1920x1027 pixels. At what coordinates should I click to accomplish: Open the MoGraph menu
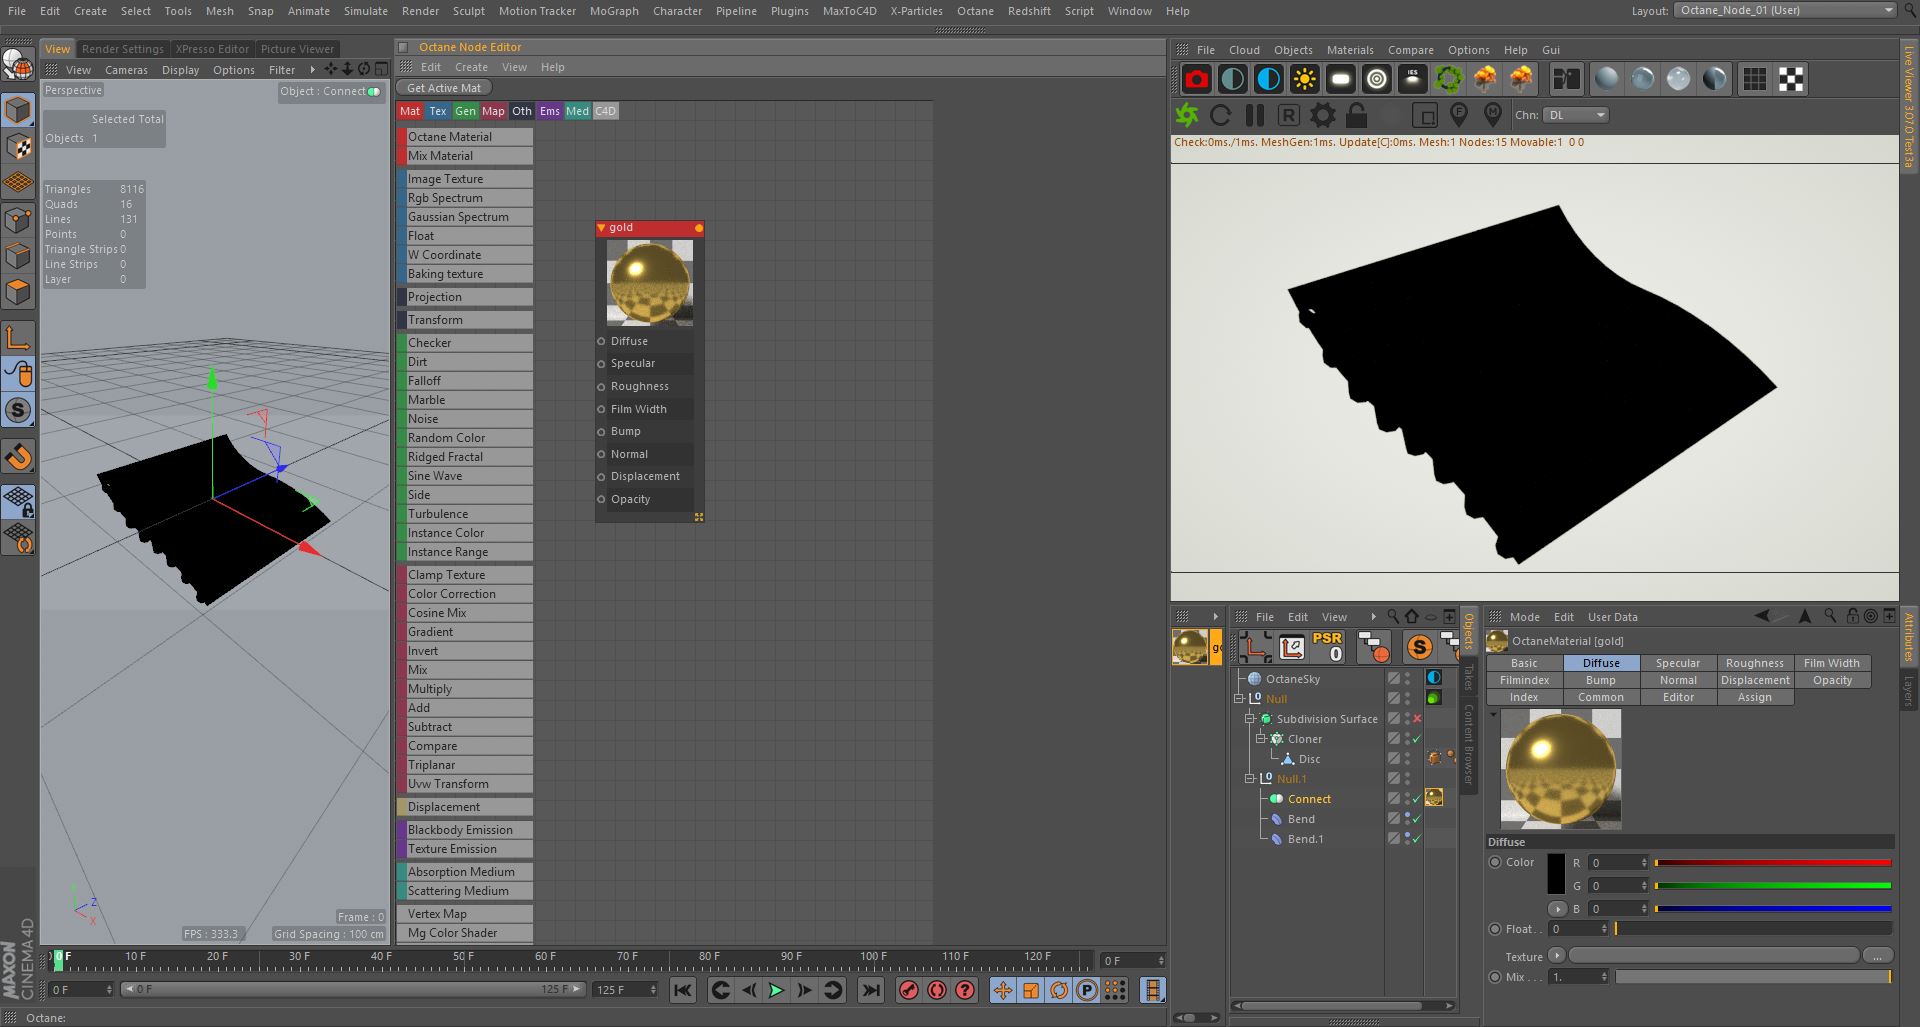click(x=613, y=11)
